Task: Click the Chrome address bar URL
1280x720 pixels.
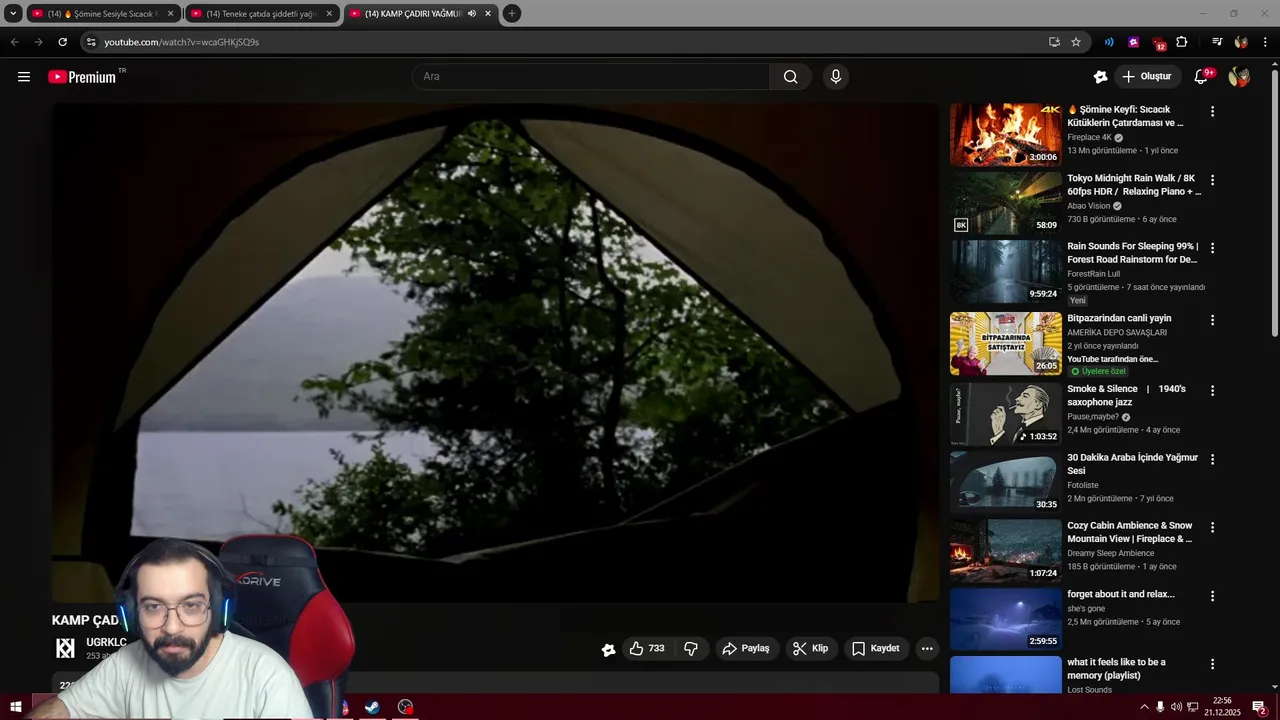Action: click(x=181, y=42)
